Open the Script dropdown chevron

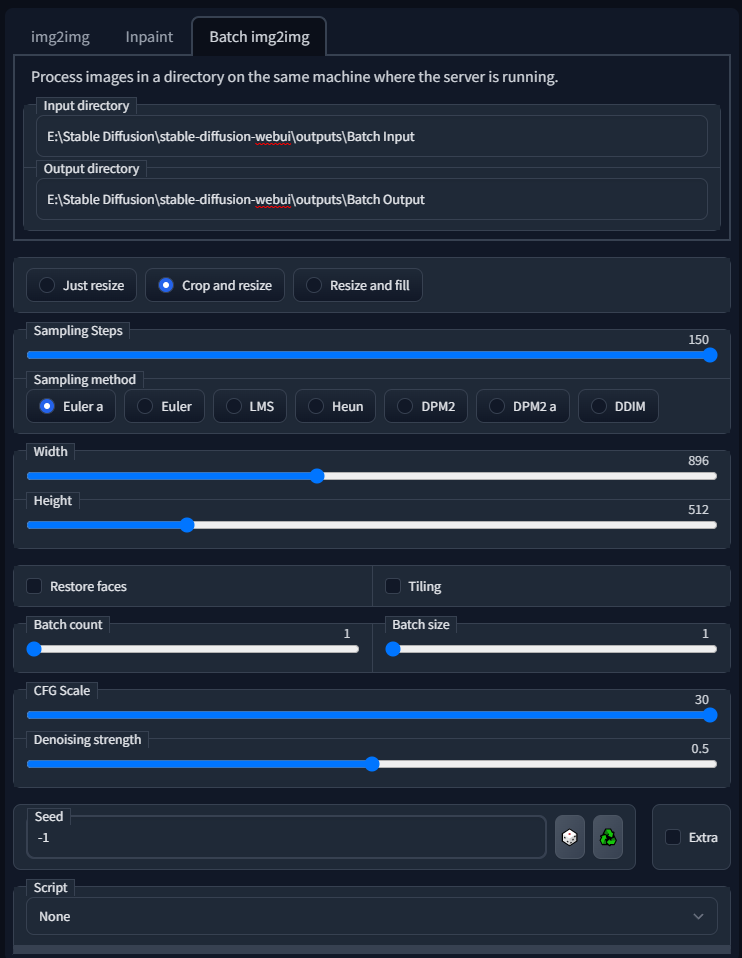[698, 916]
